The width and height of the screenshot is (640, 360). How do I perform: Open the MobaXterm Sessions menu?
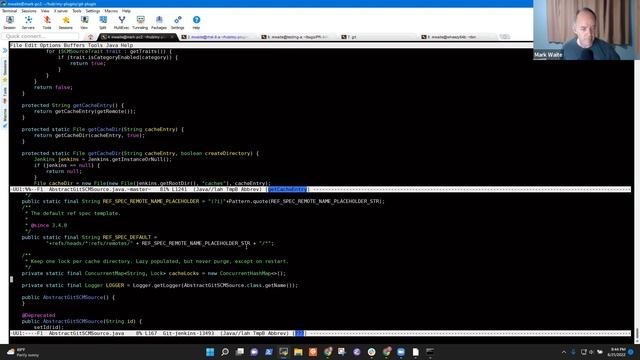[x=29, y=11]
